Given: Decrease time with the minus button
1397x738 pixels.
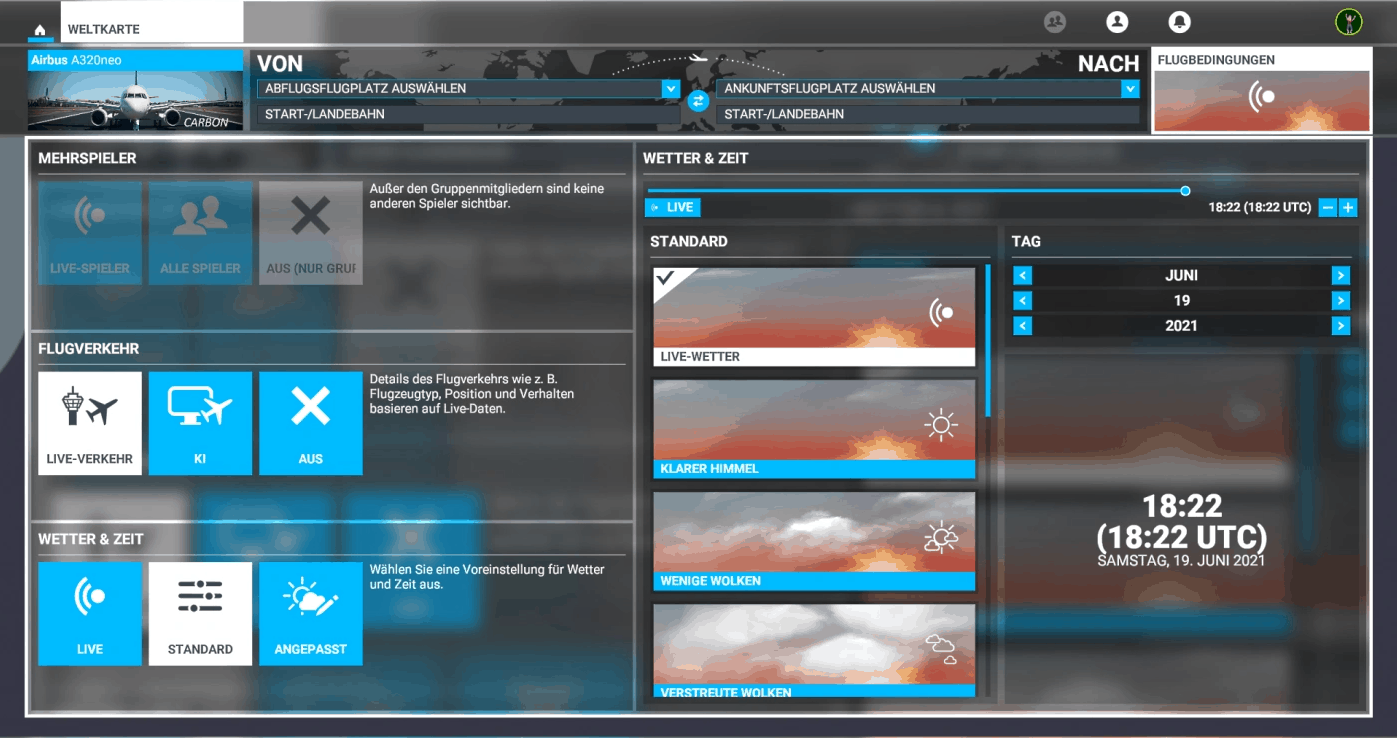Looking at the screenshot, I should coord(1327,207).
